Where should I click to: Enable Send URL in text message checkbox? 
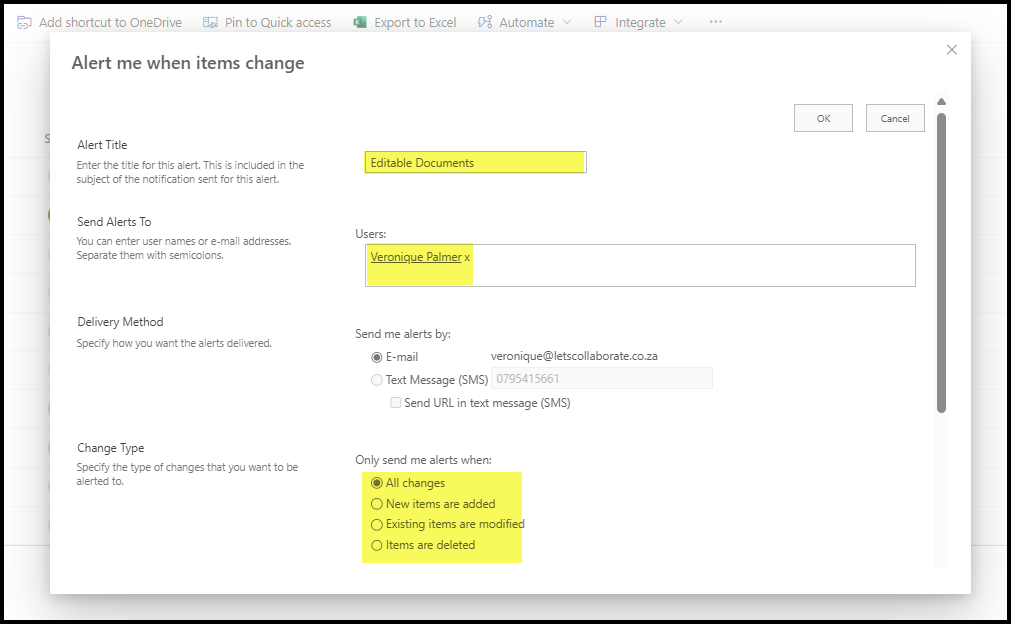coord(396,403)
